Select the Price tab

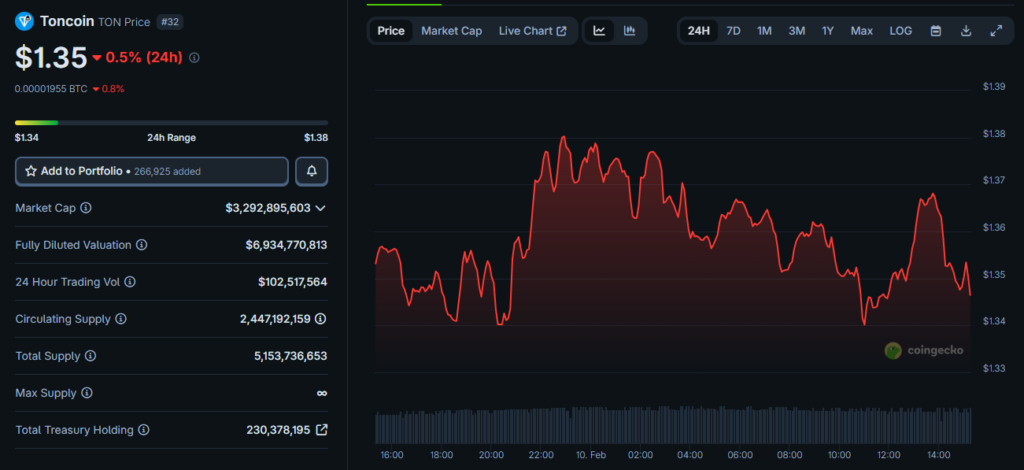pyautogui.click(x=391, y=31)
